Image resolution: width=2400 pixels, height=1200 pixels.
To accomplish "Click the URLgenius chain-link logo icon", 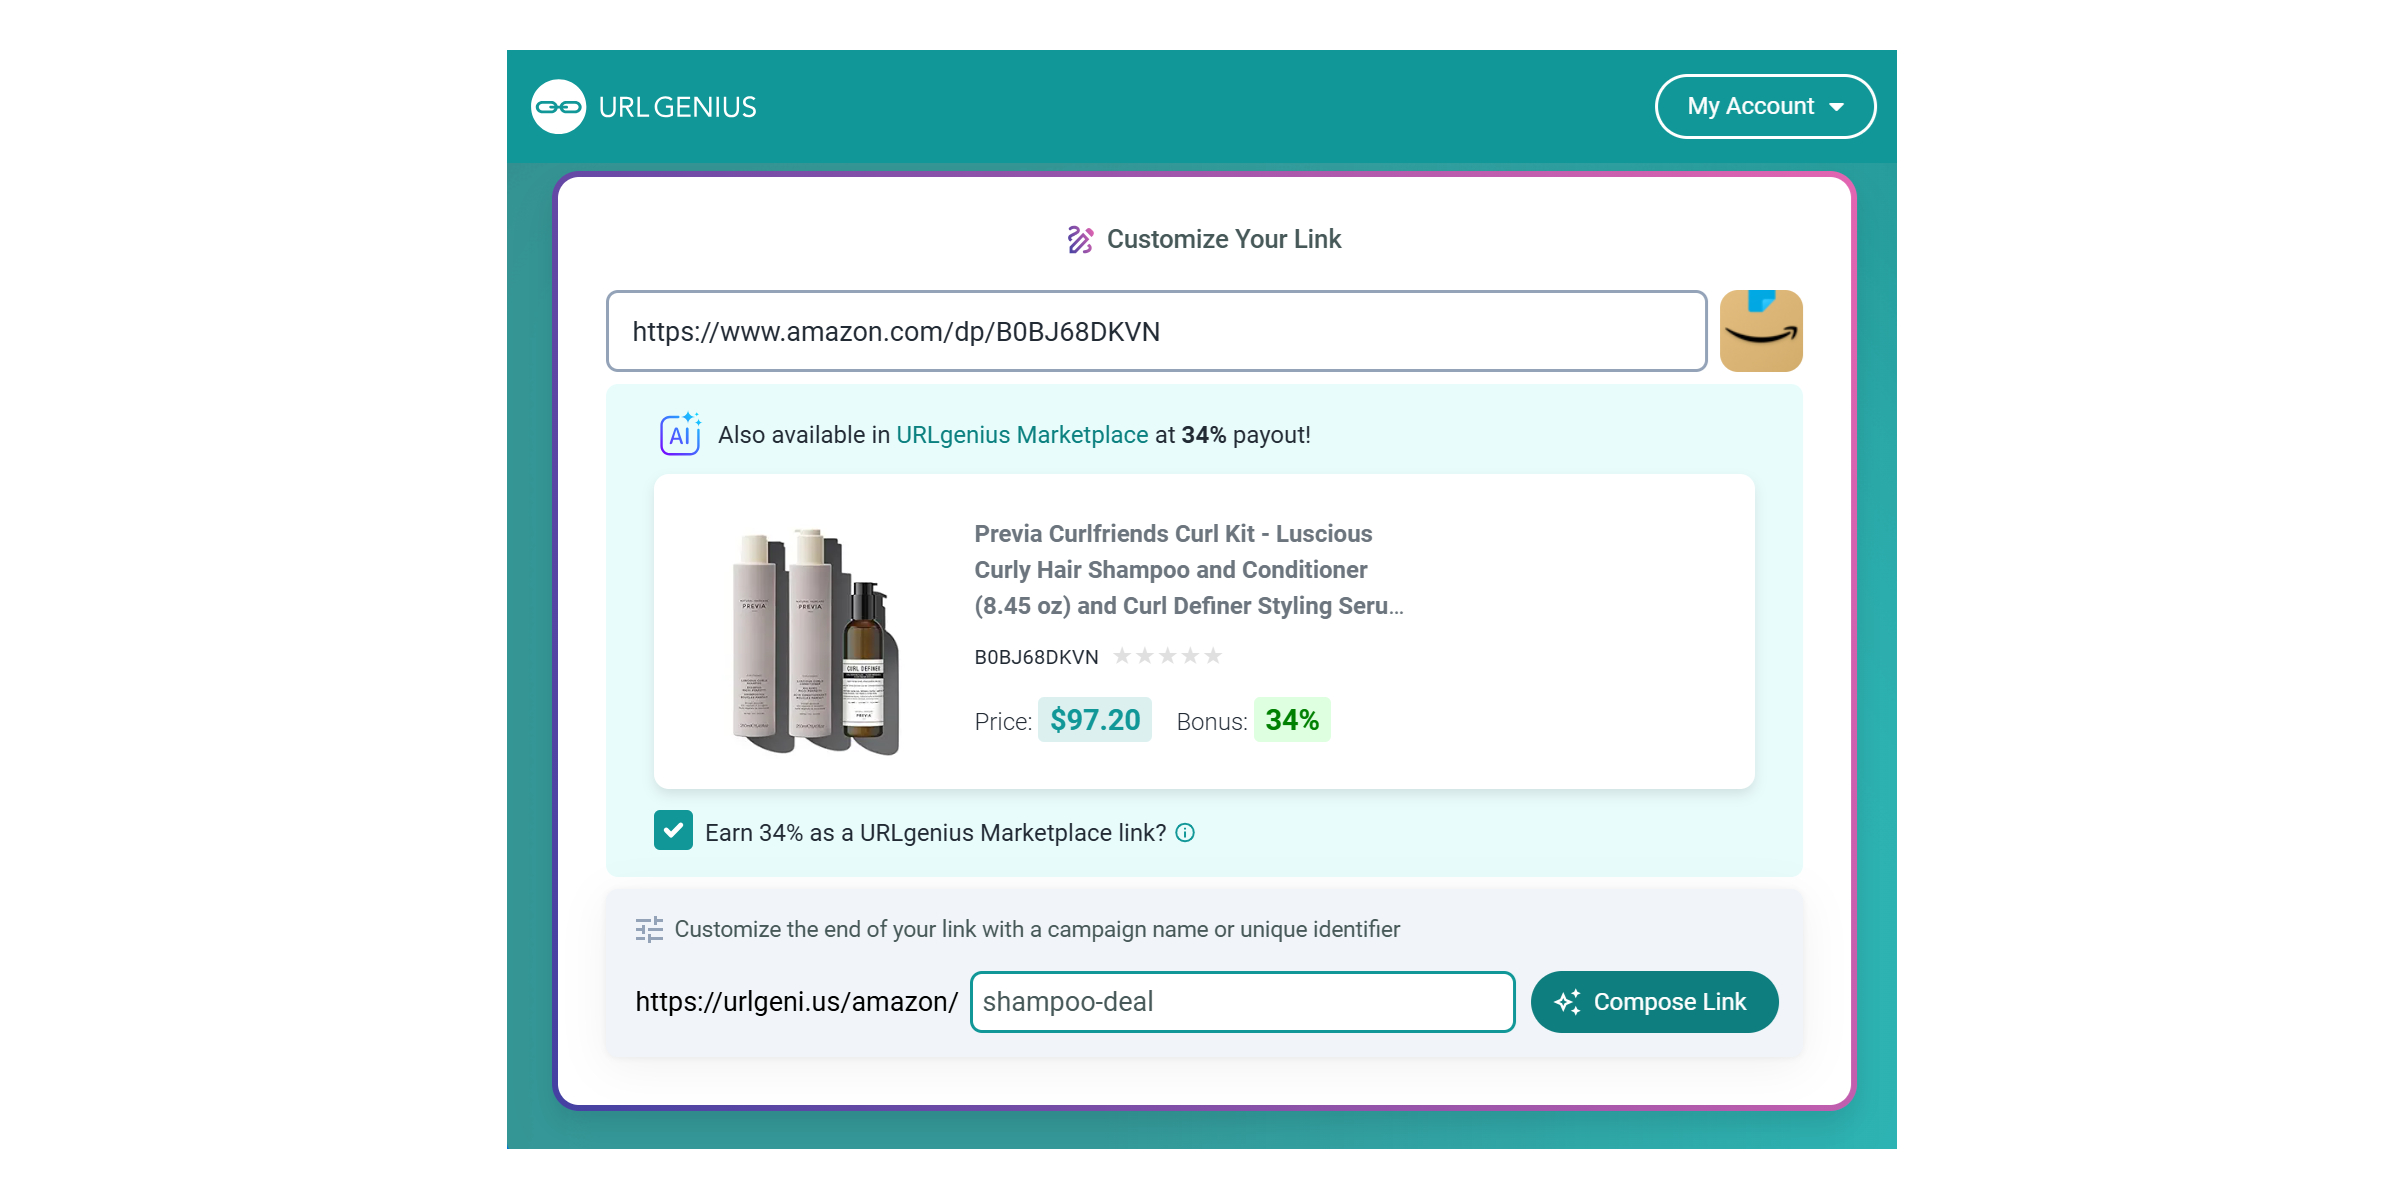I will click(558, 107).
